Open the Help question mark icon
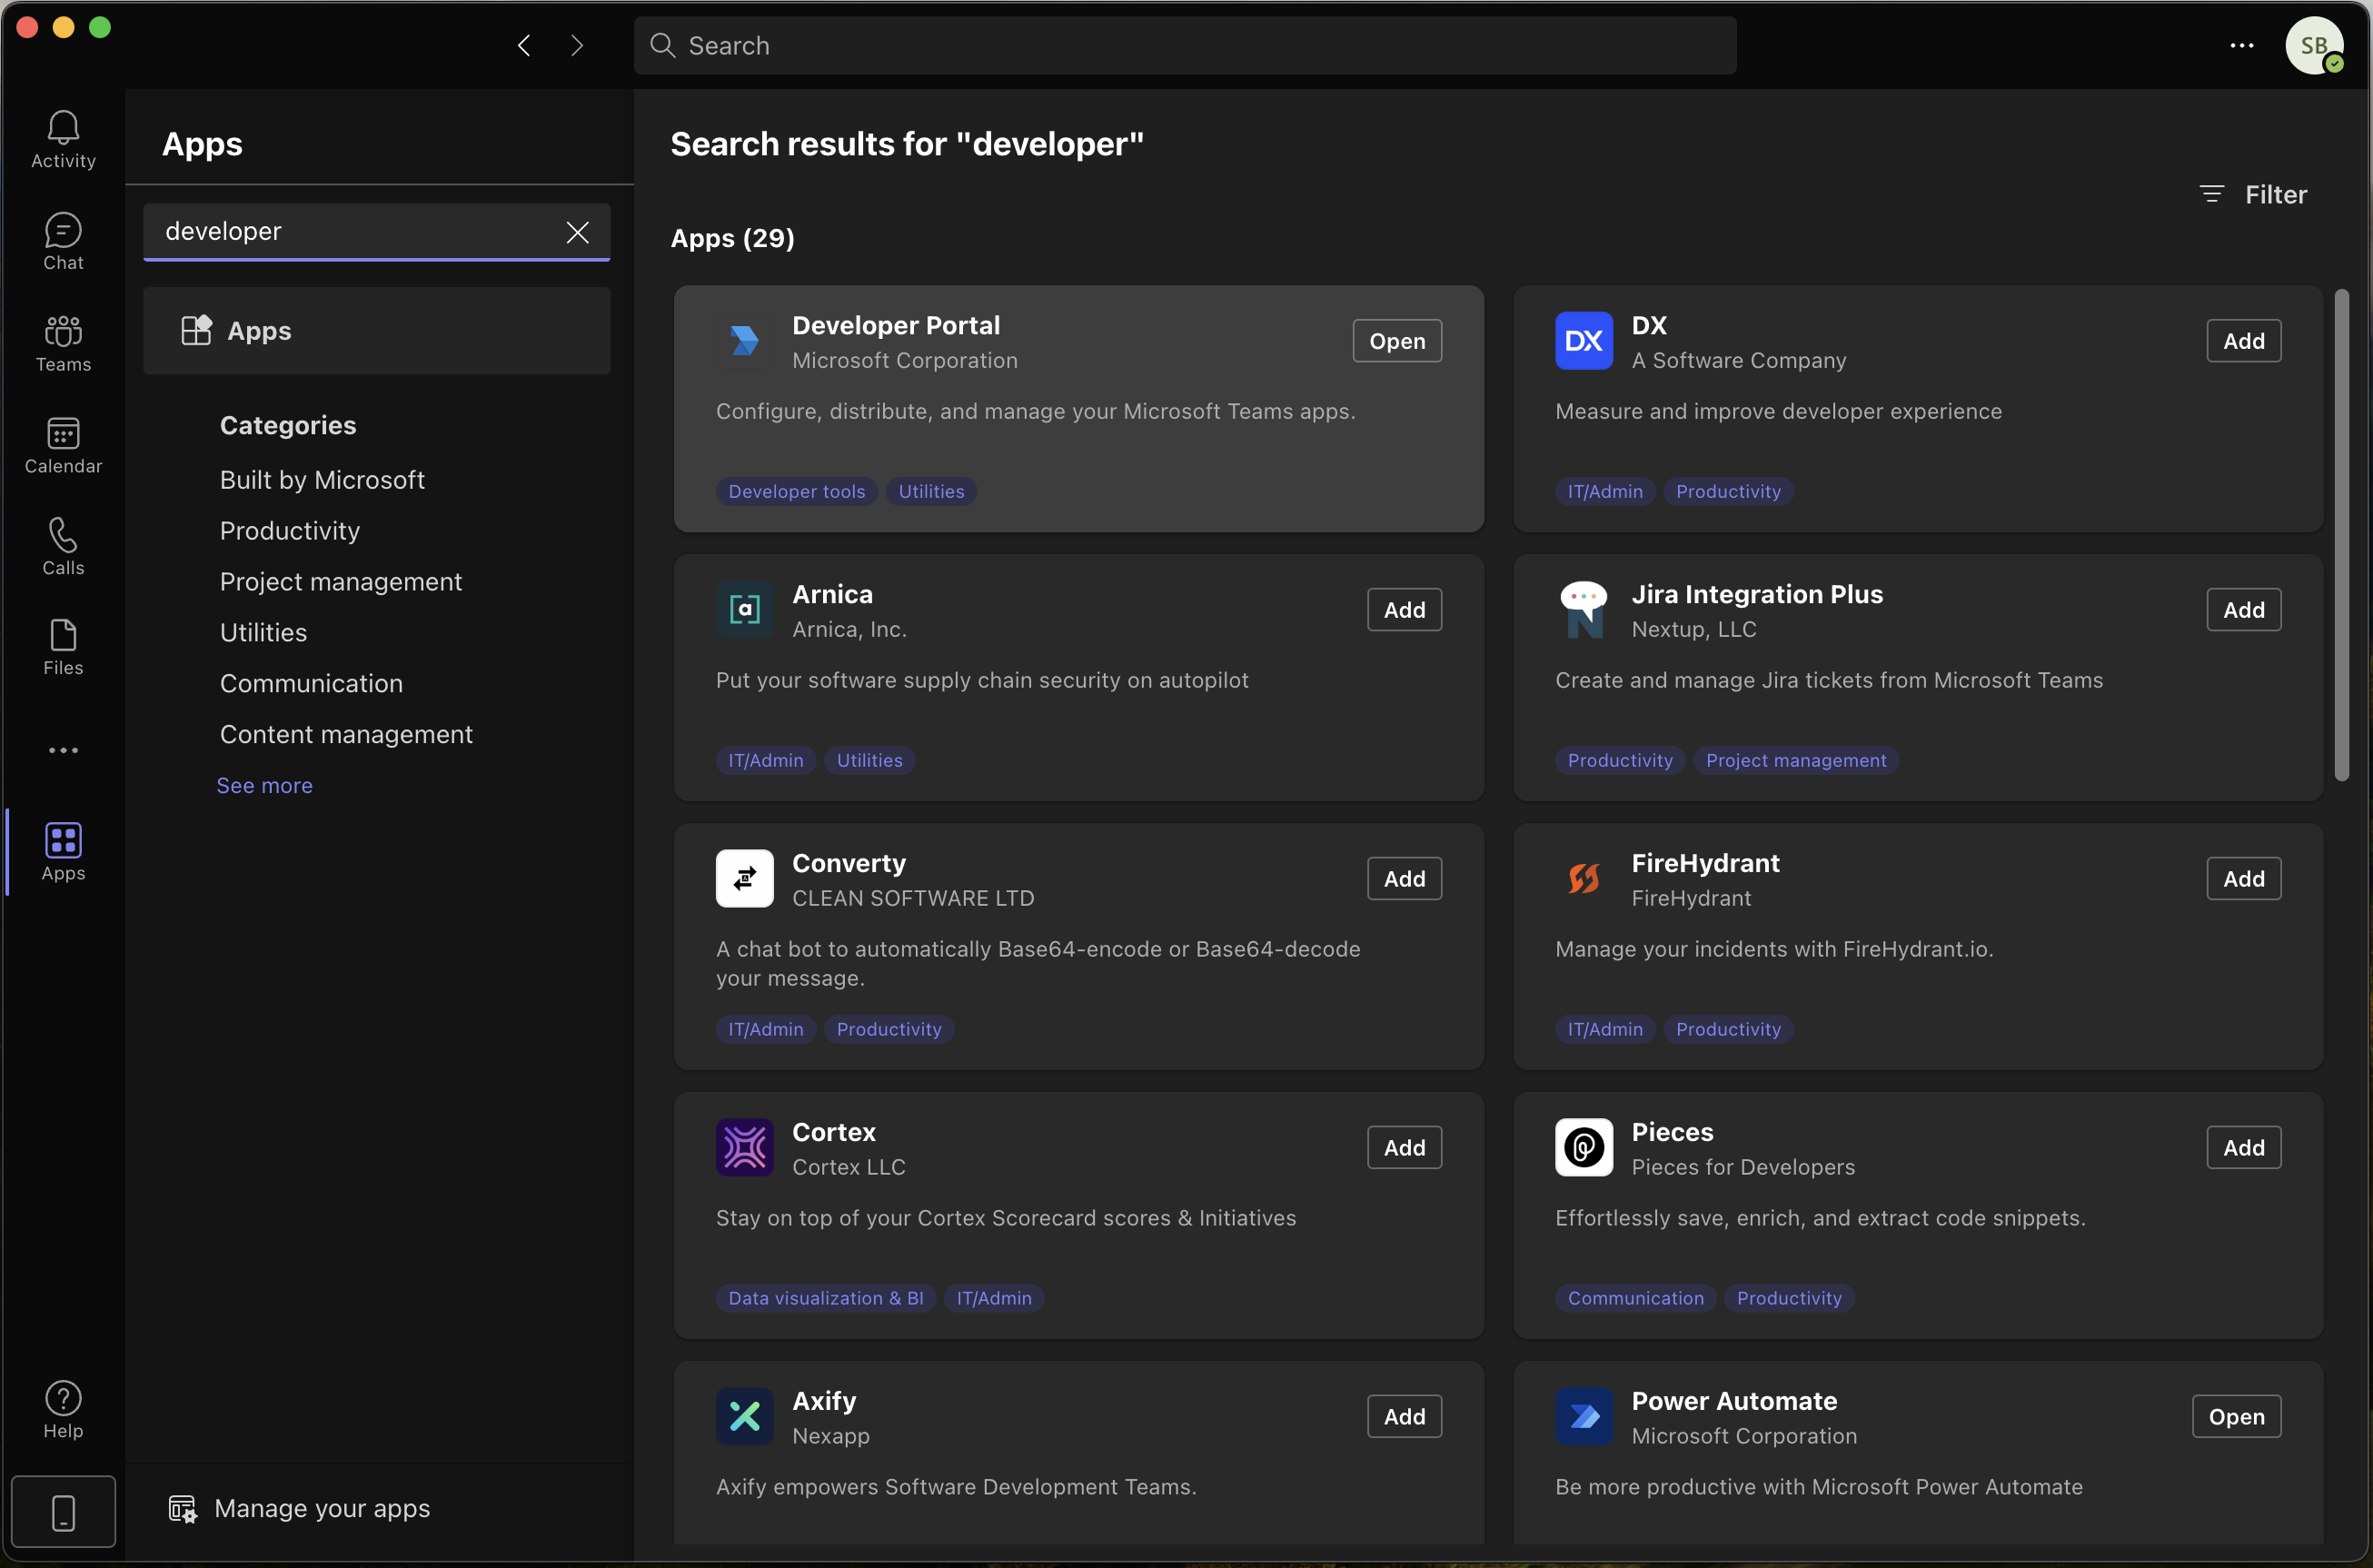Screen dimensions: 2373x1568 [63, 1410]
